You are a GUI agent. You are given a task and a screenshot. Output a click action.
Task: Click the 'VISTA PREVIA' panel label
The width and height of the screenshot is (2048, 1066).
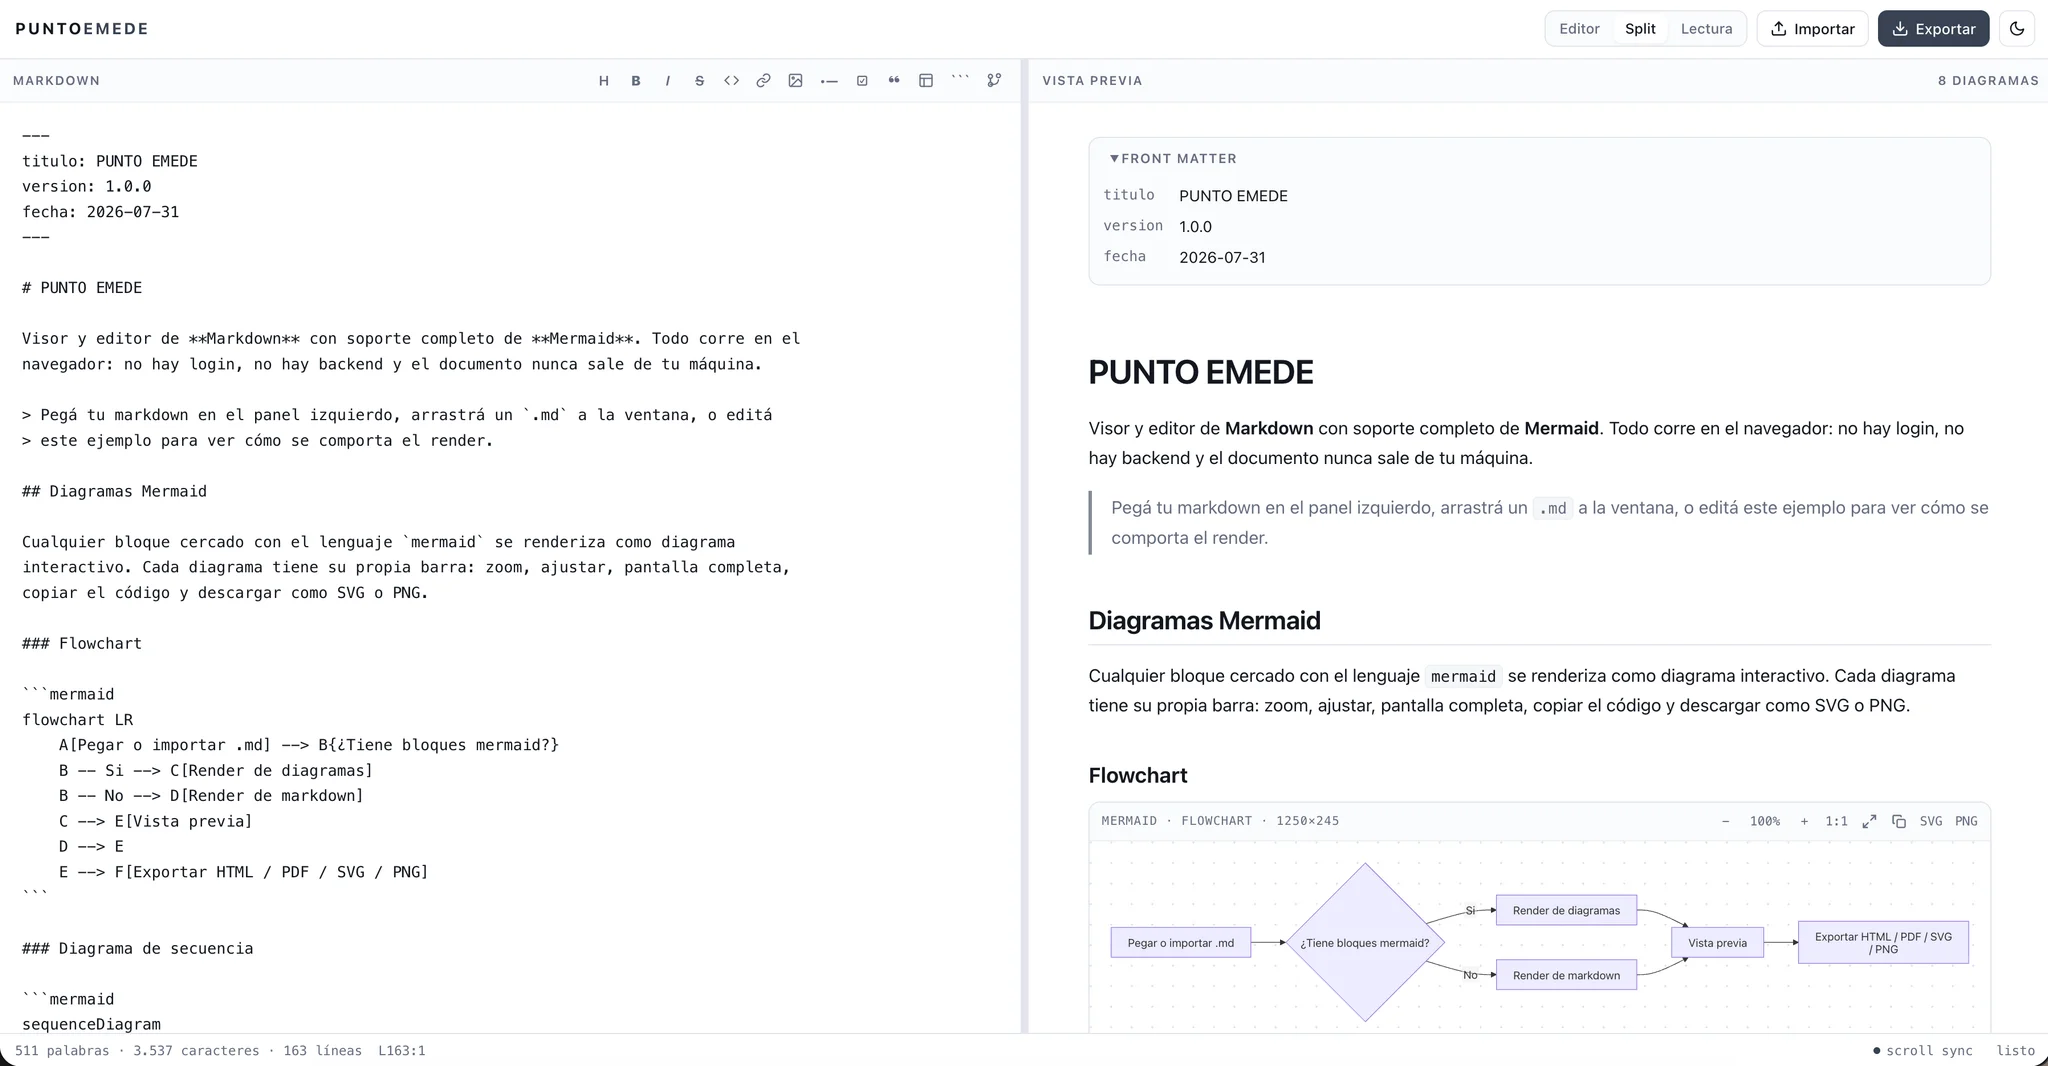click(x=1092, y=81)
